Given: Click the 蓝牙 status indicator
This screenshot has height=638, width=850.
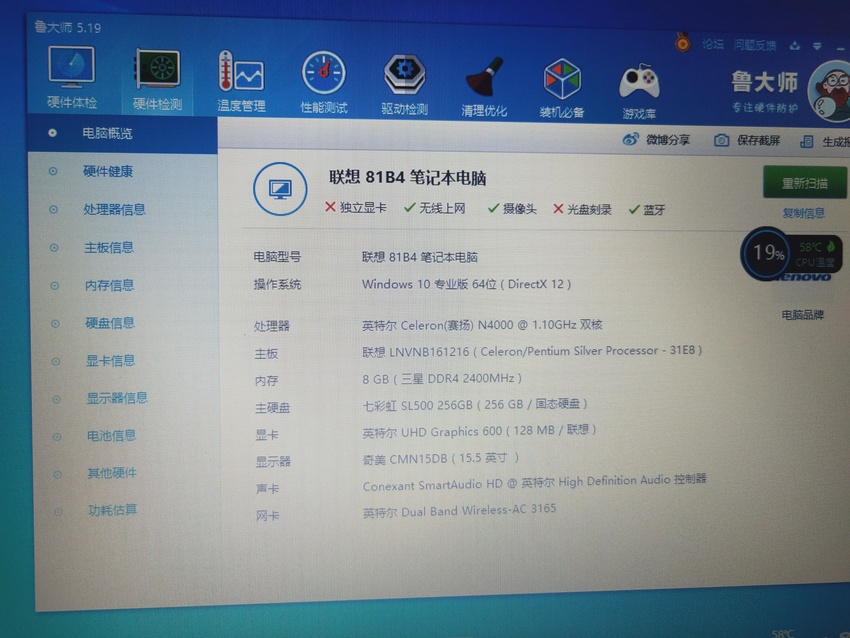Looking at the screenshot, I should pyautogui.click(x=646, y=210).
